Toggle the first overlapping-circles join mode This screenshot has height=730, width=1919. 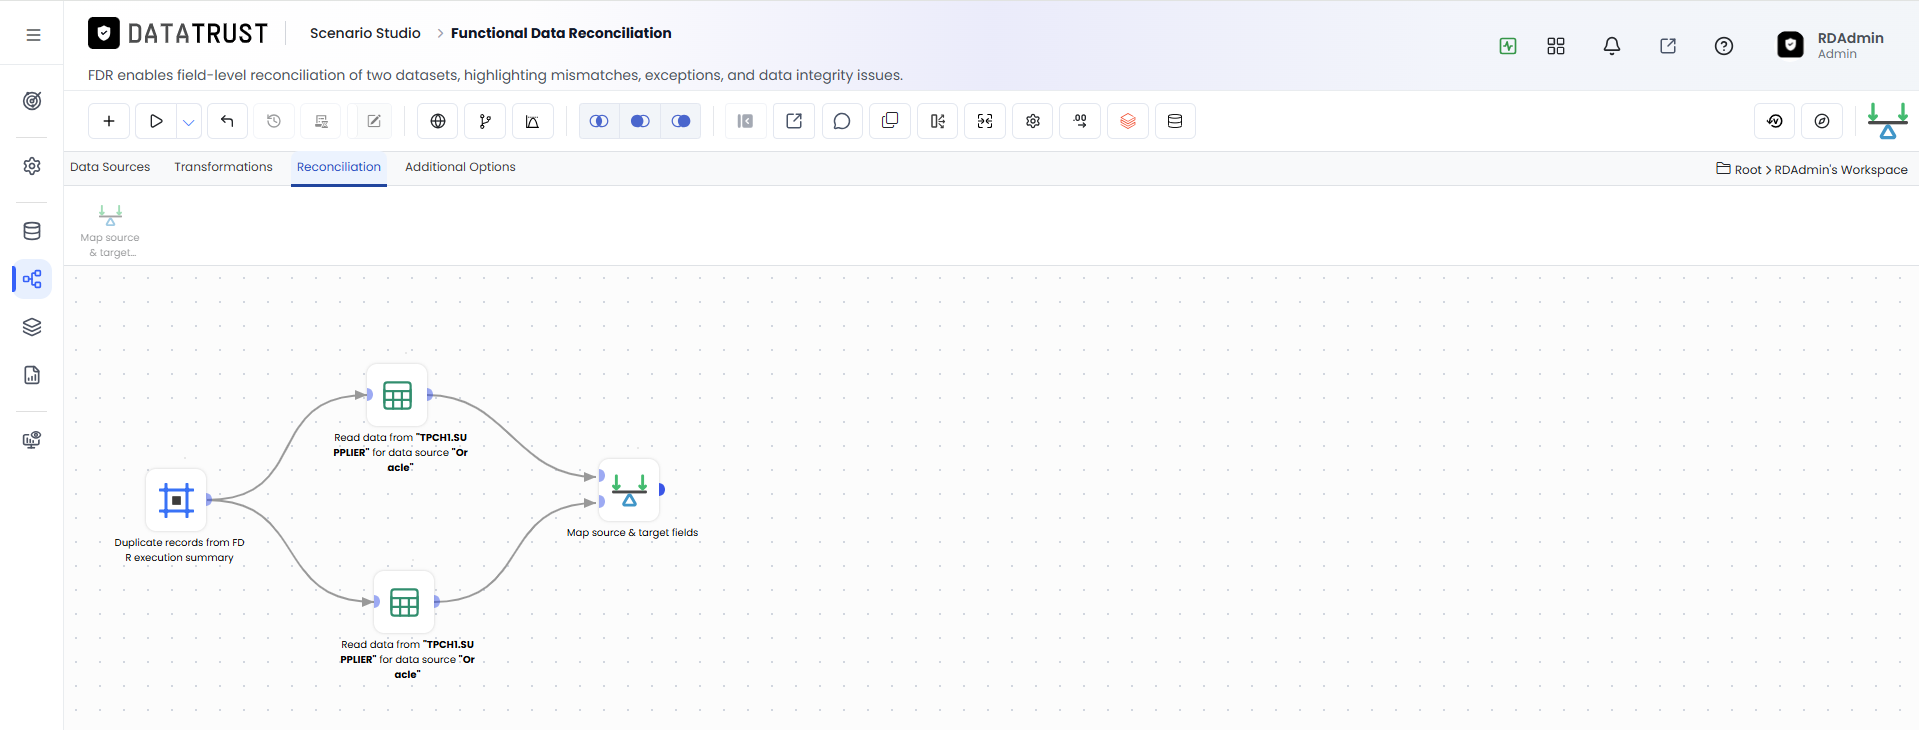(599, 121)
